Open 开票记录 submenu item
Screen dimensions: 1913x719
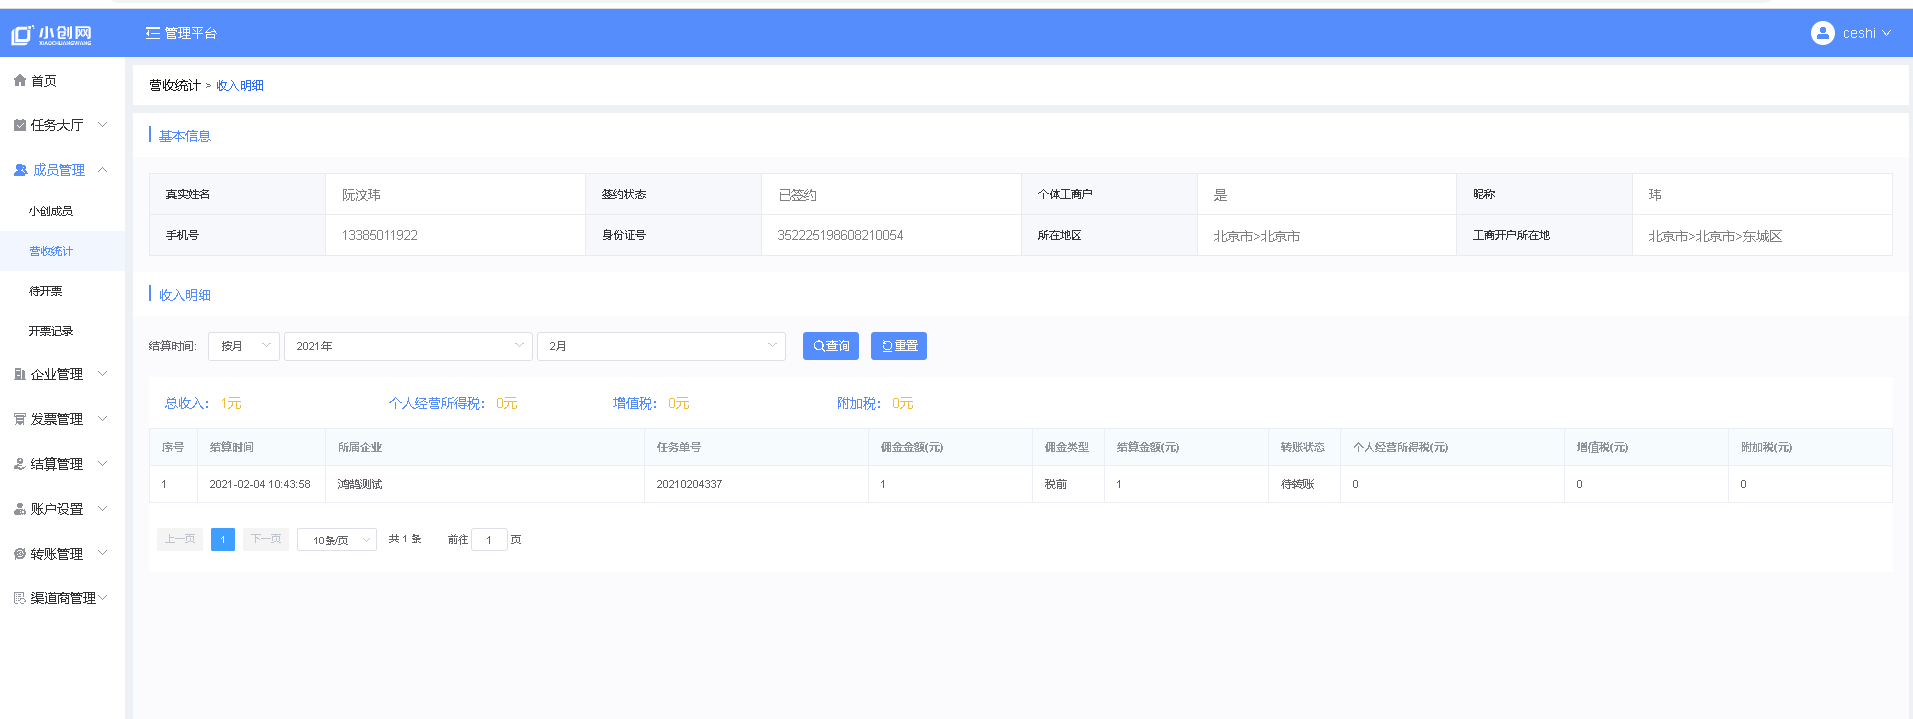(51, 331)
